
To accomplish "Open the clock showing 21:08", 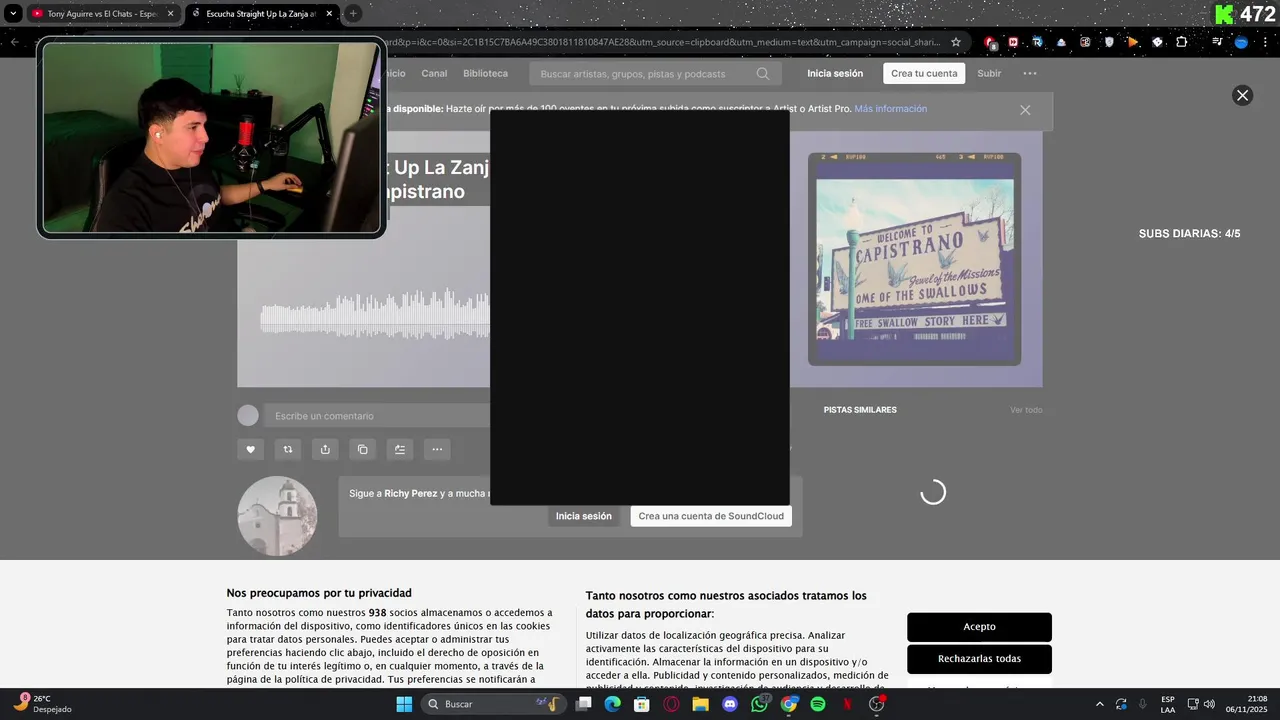I will (1247, 704).
